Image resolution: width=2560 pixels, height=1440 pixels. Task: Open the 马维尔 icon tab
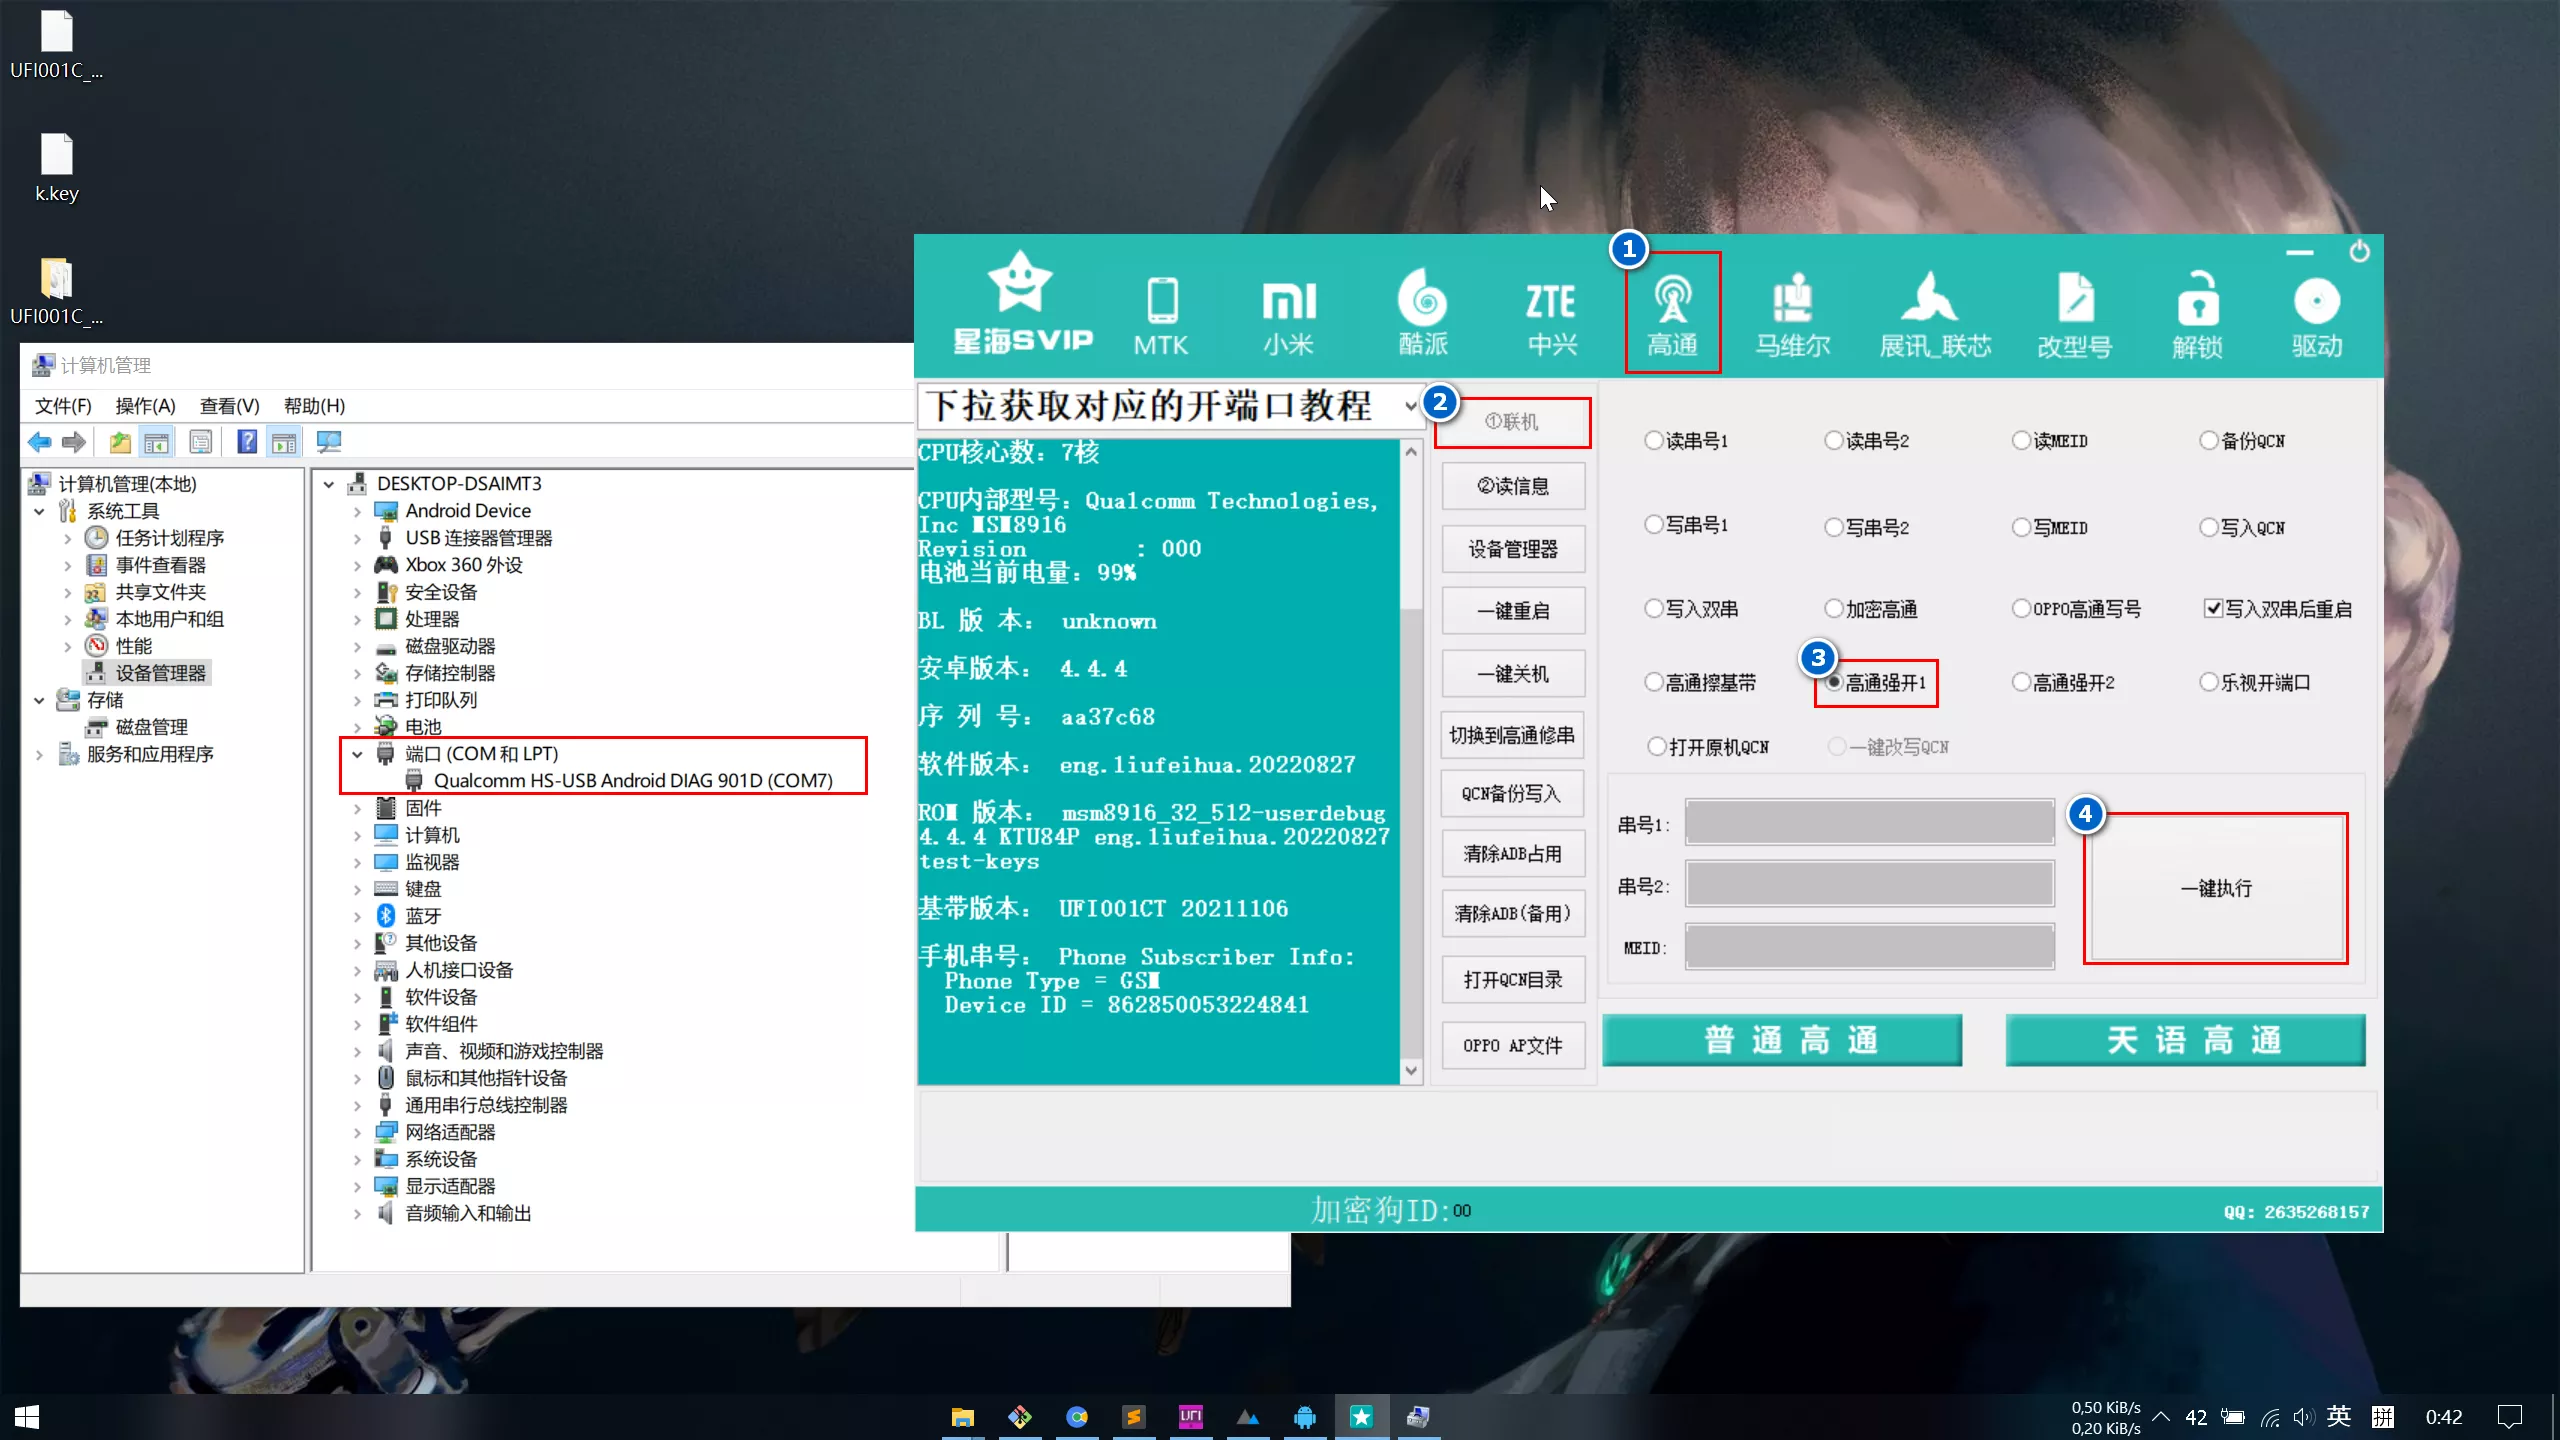point(1793,316)
